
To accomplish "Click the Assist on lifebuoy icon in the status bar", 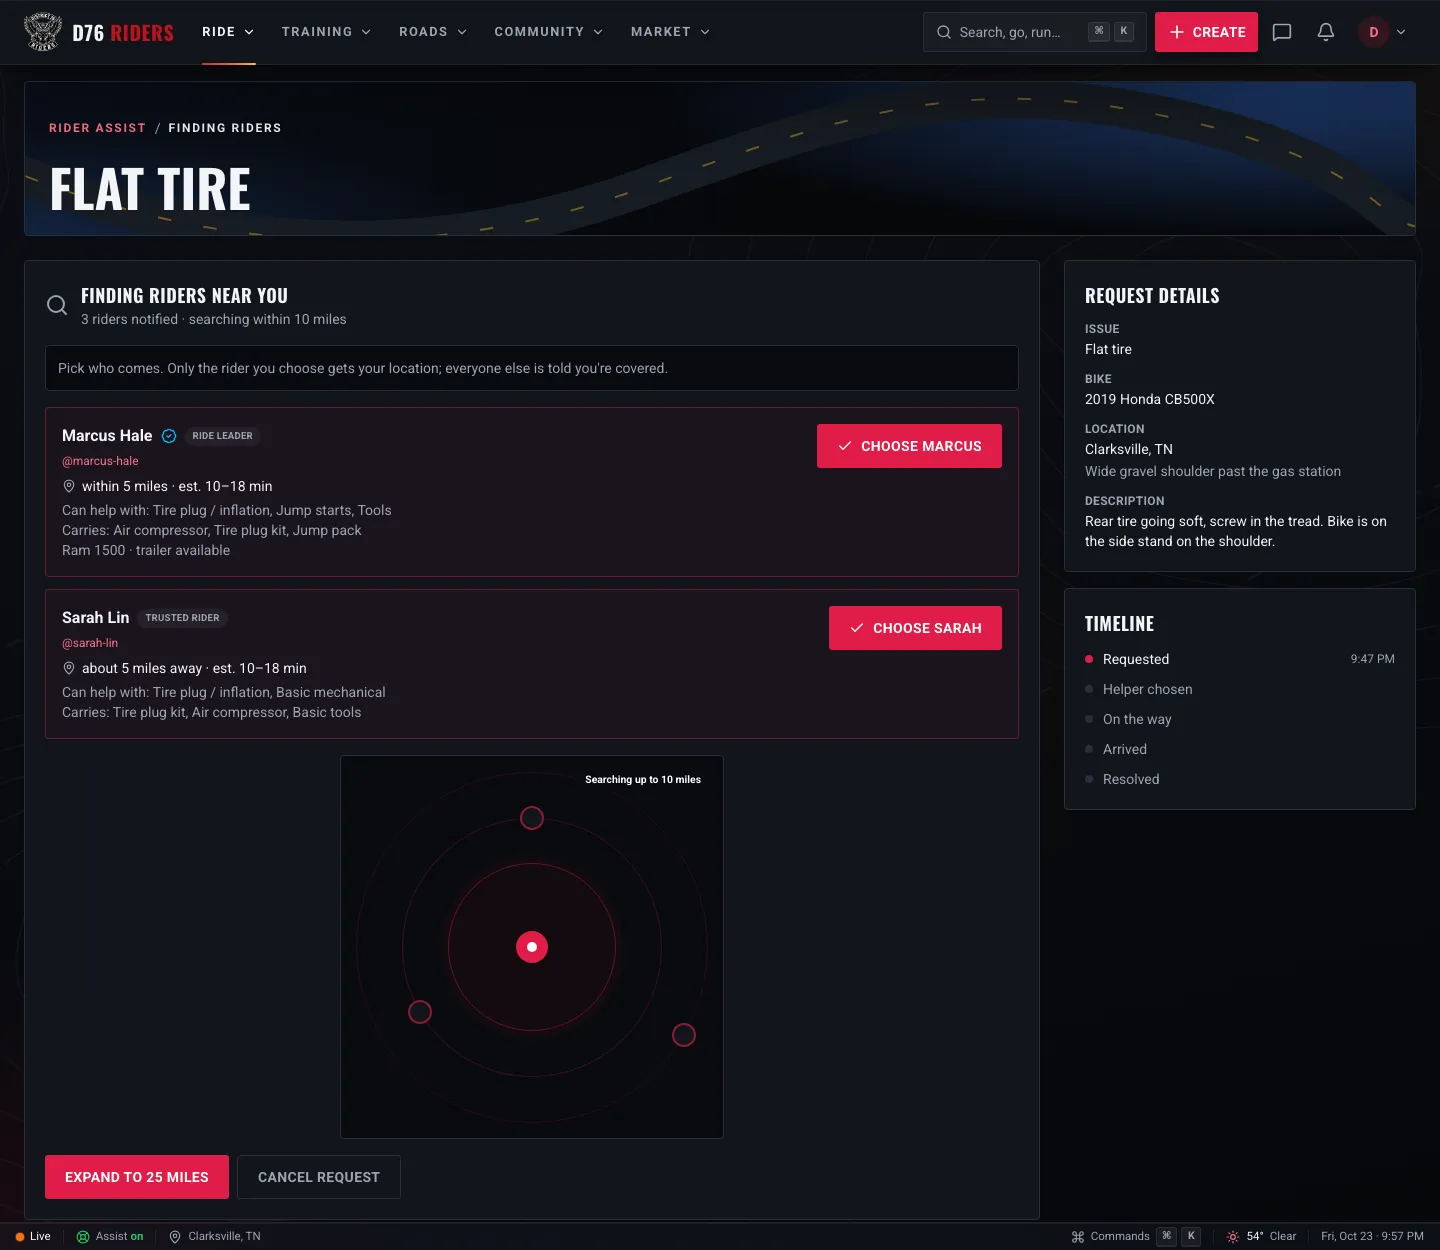I will tap(83, 1237).
